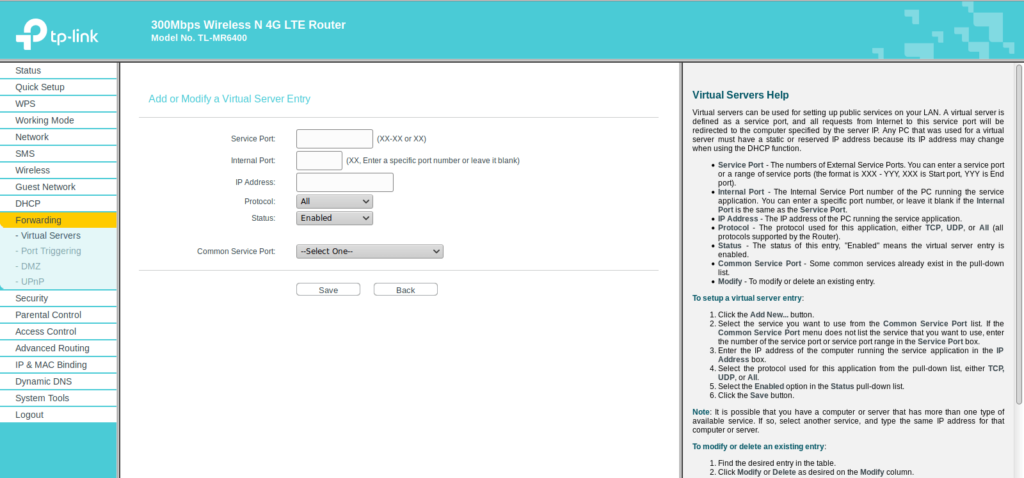Select the IP Address text box
The image size is (1024, 478).
pyautogui.click(x=344, y=182)
